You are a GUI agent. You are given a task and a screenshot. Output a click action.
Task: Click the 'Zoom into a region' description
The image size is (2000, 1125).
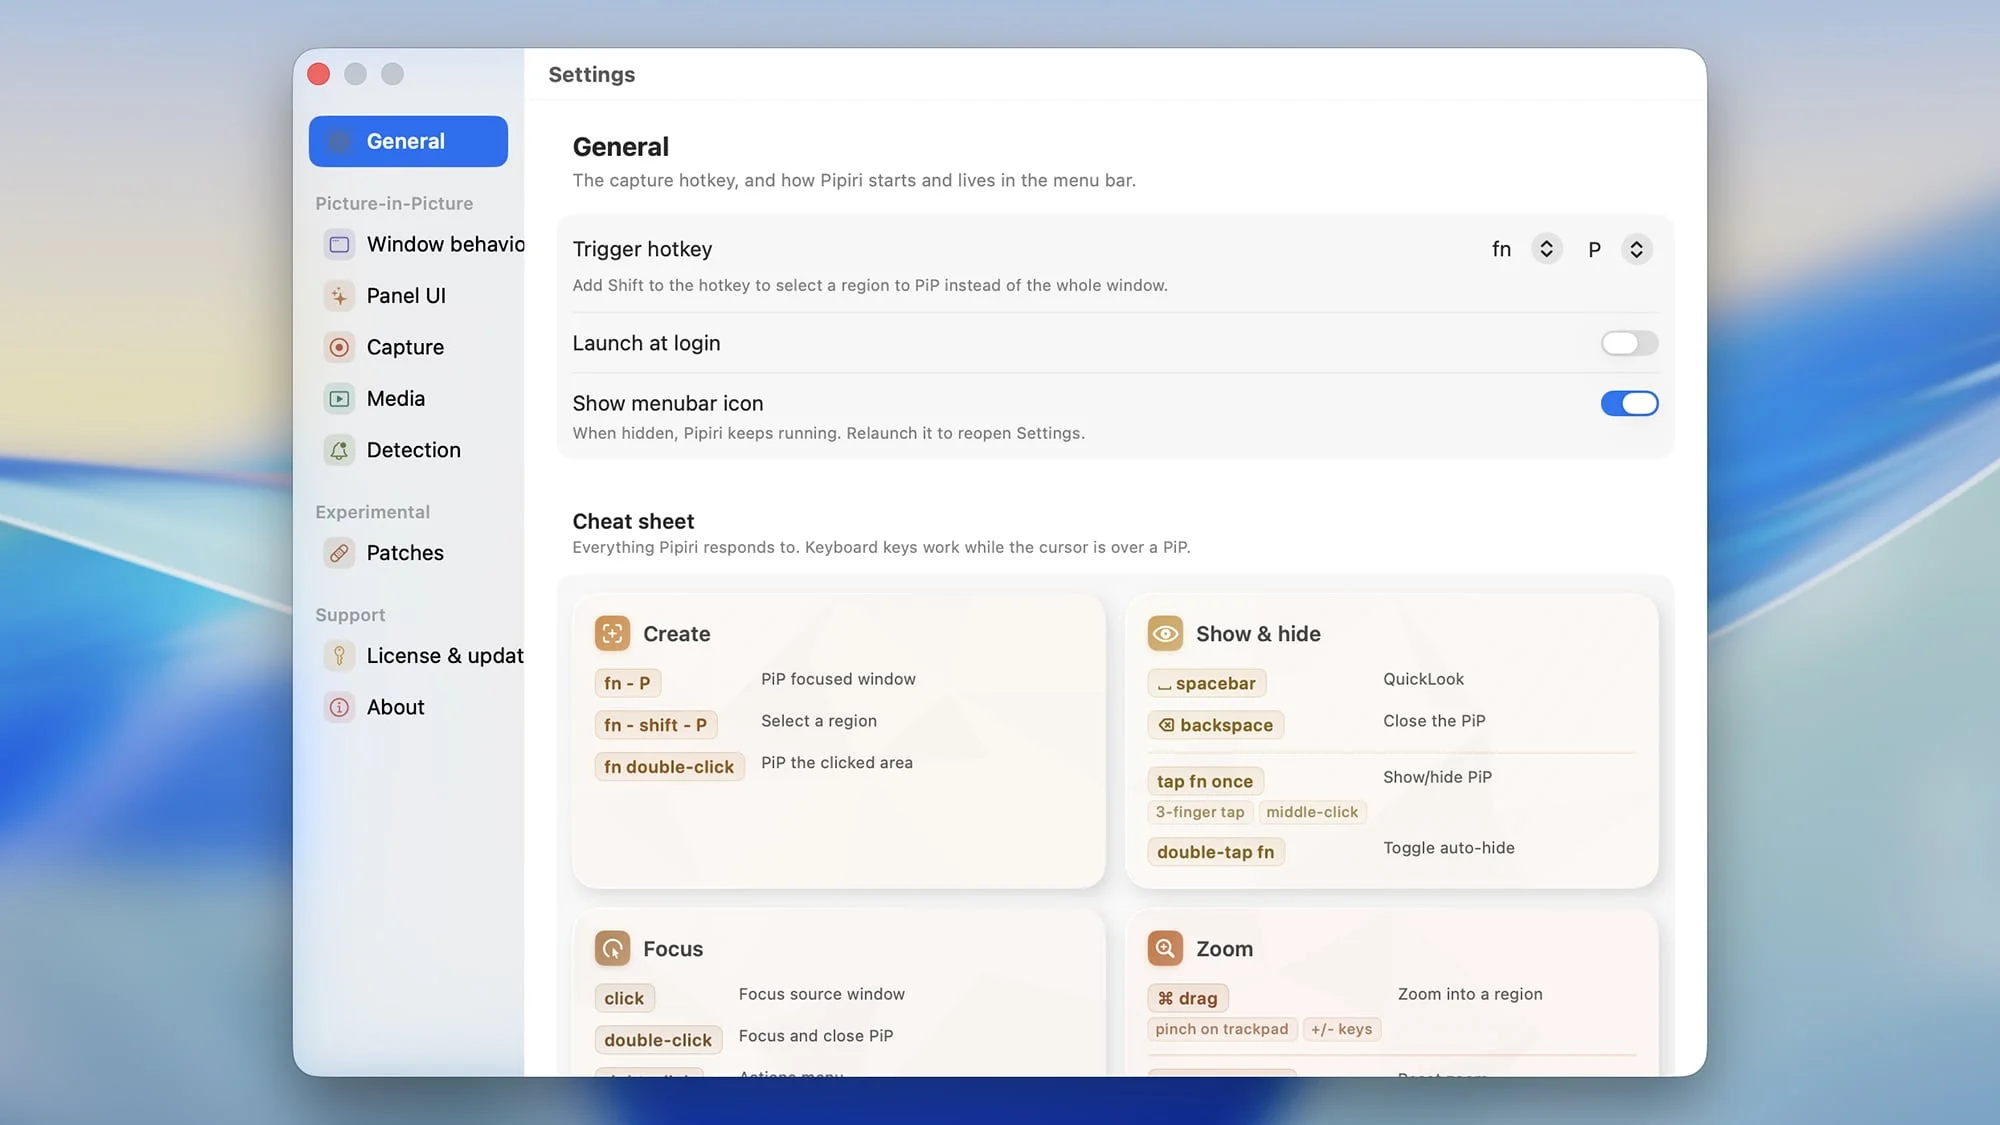tap(1470, 994)
